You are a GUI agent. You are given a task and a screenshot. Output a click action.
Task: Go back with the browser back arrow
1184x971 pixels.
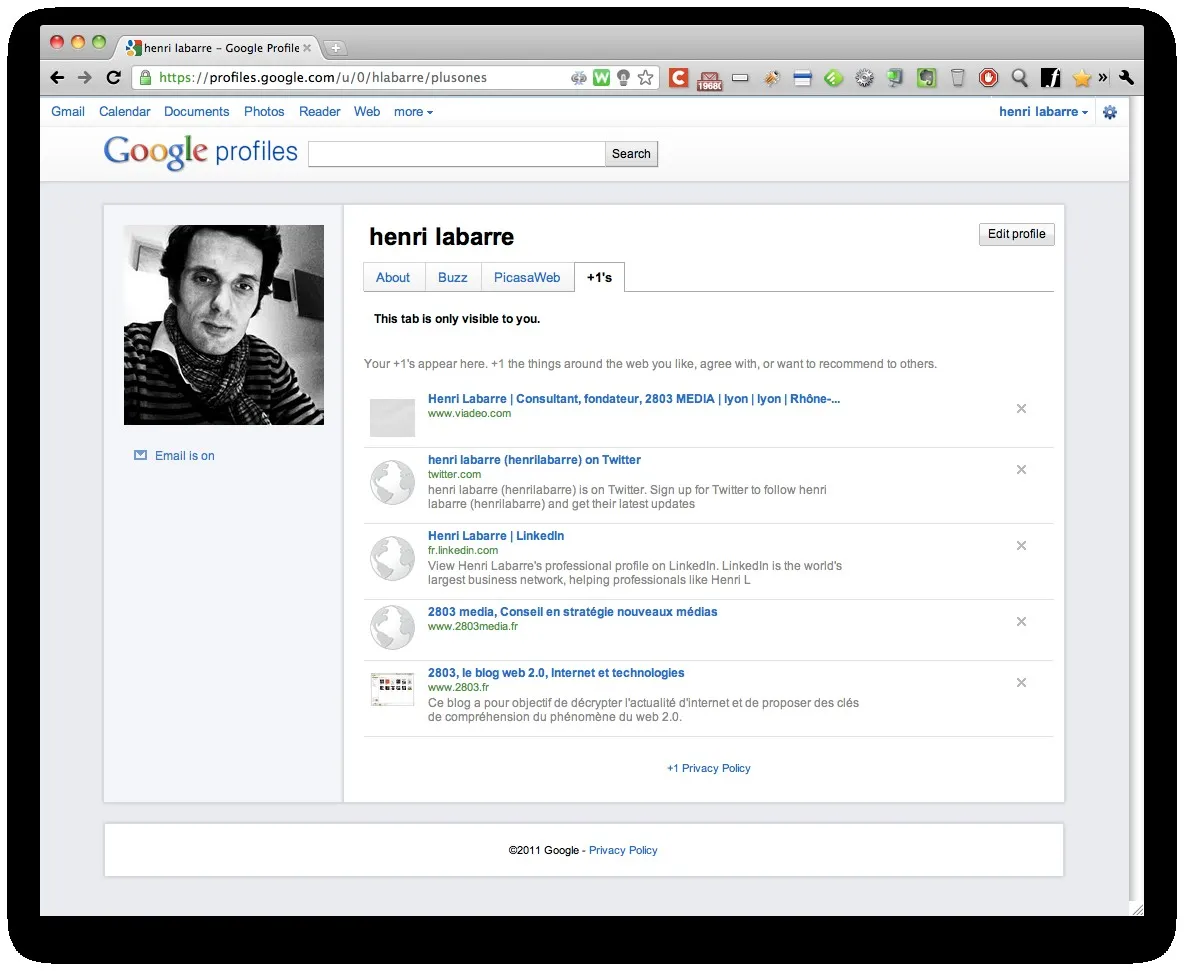(x=57, y=78)
